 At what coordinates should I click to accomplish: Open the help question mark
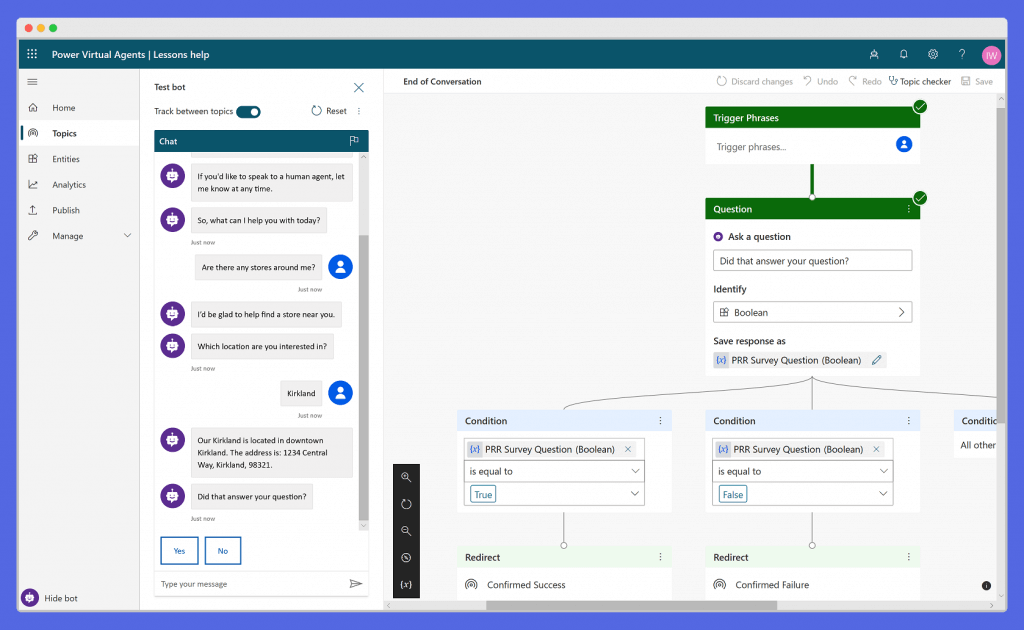click(962, 55)
